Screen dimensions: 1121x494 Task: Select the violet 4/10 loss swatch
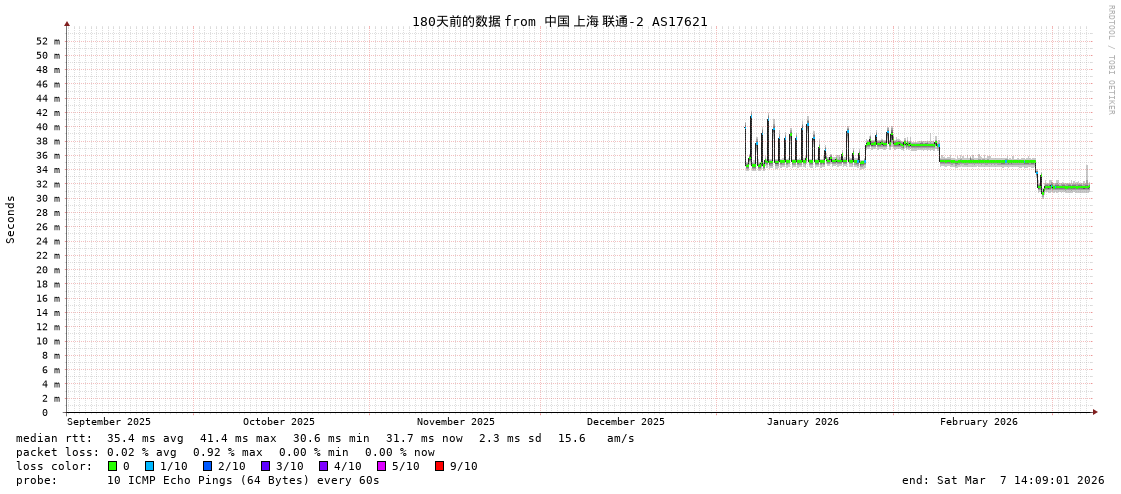tap(323, 466)
